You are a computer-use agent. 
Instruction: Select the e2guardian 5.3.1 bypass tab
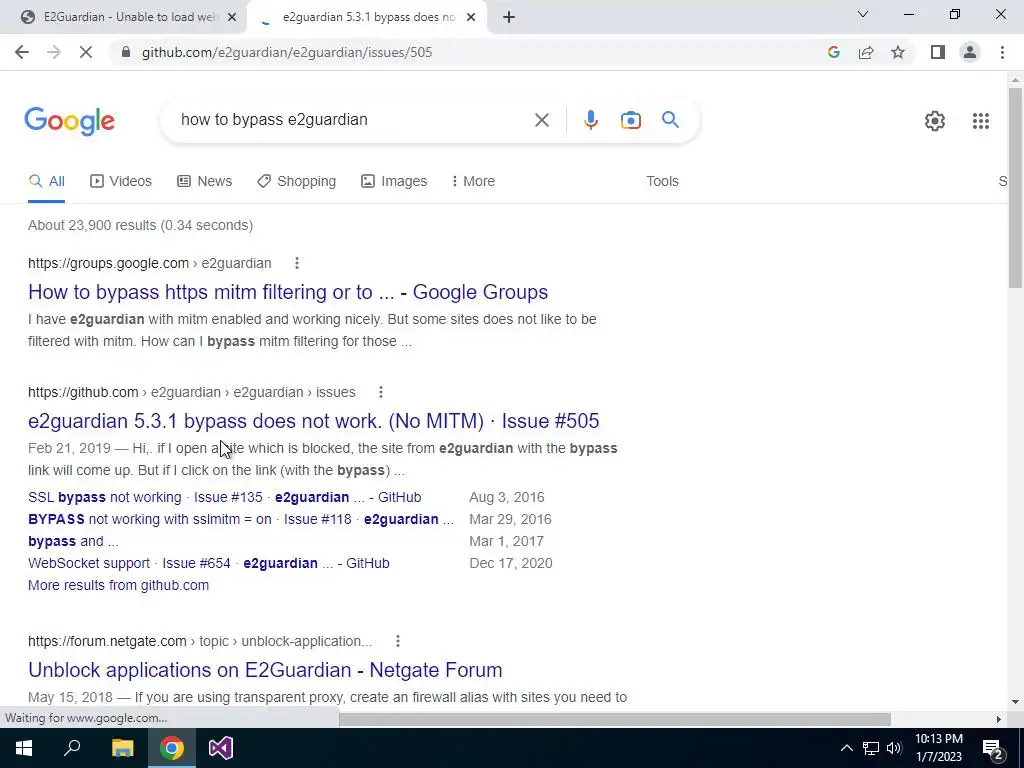click(x=367, y=17)
